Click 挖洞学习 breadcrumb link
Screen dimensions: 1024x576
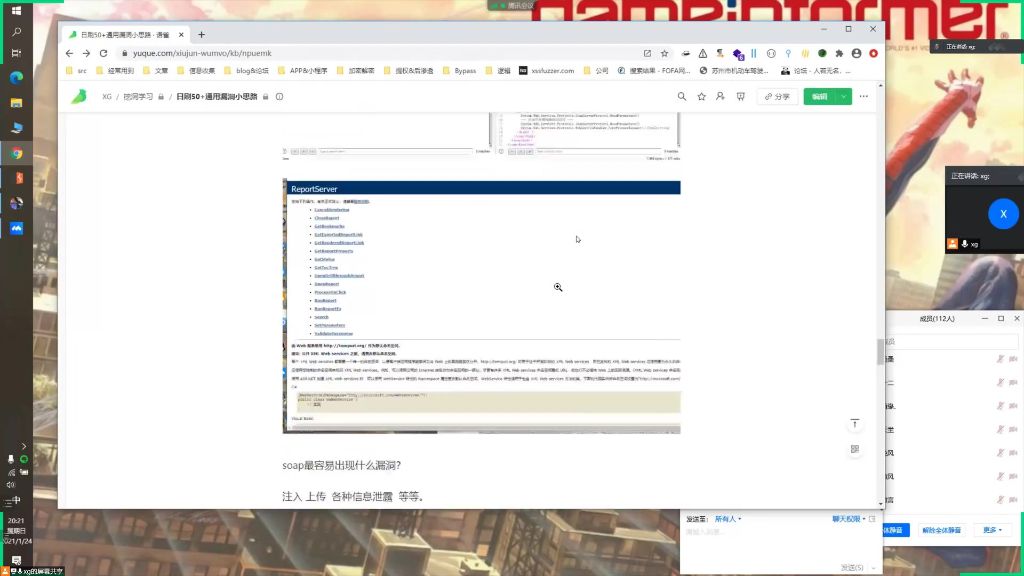click(x=138, y=97)
